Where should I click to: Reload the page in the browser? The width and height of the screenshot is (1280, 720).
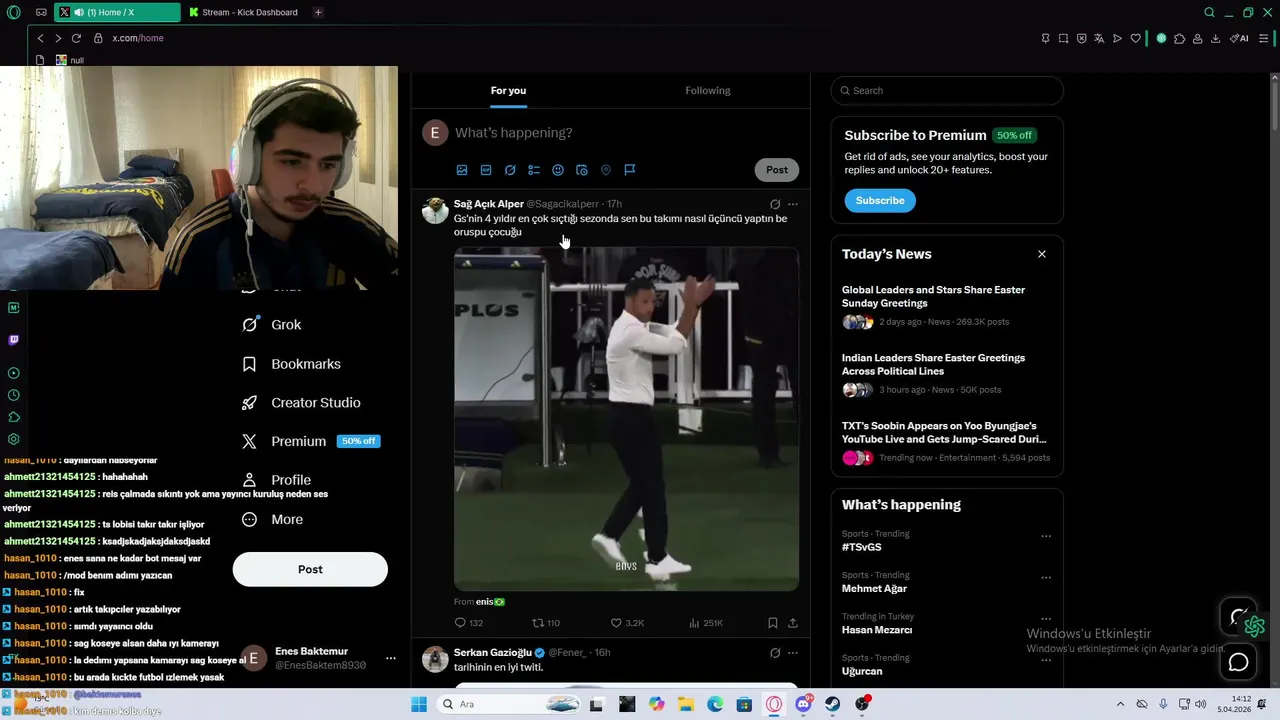pos(76,38)
